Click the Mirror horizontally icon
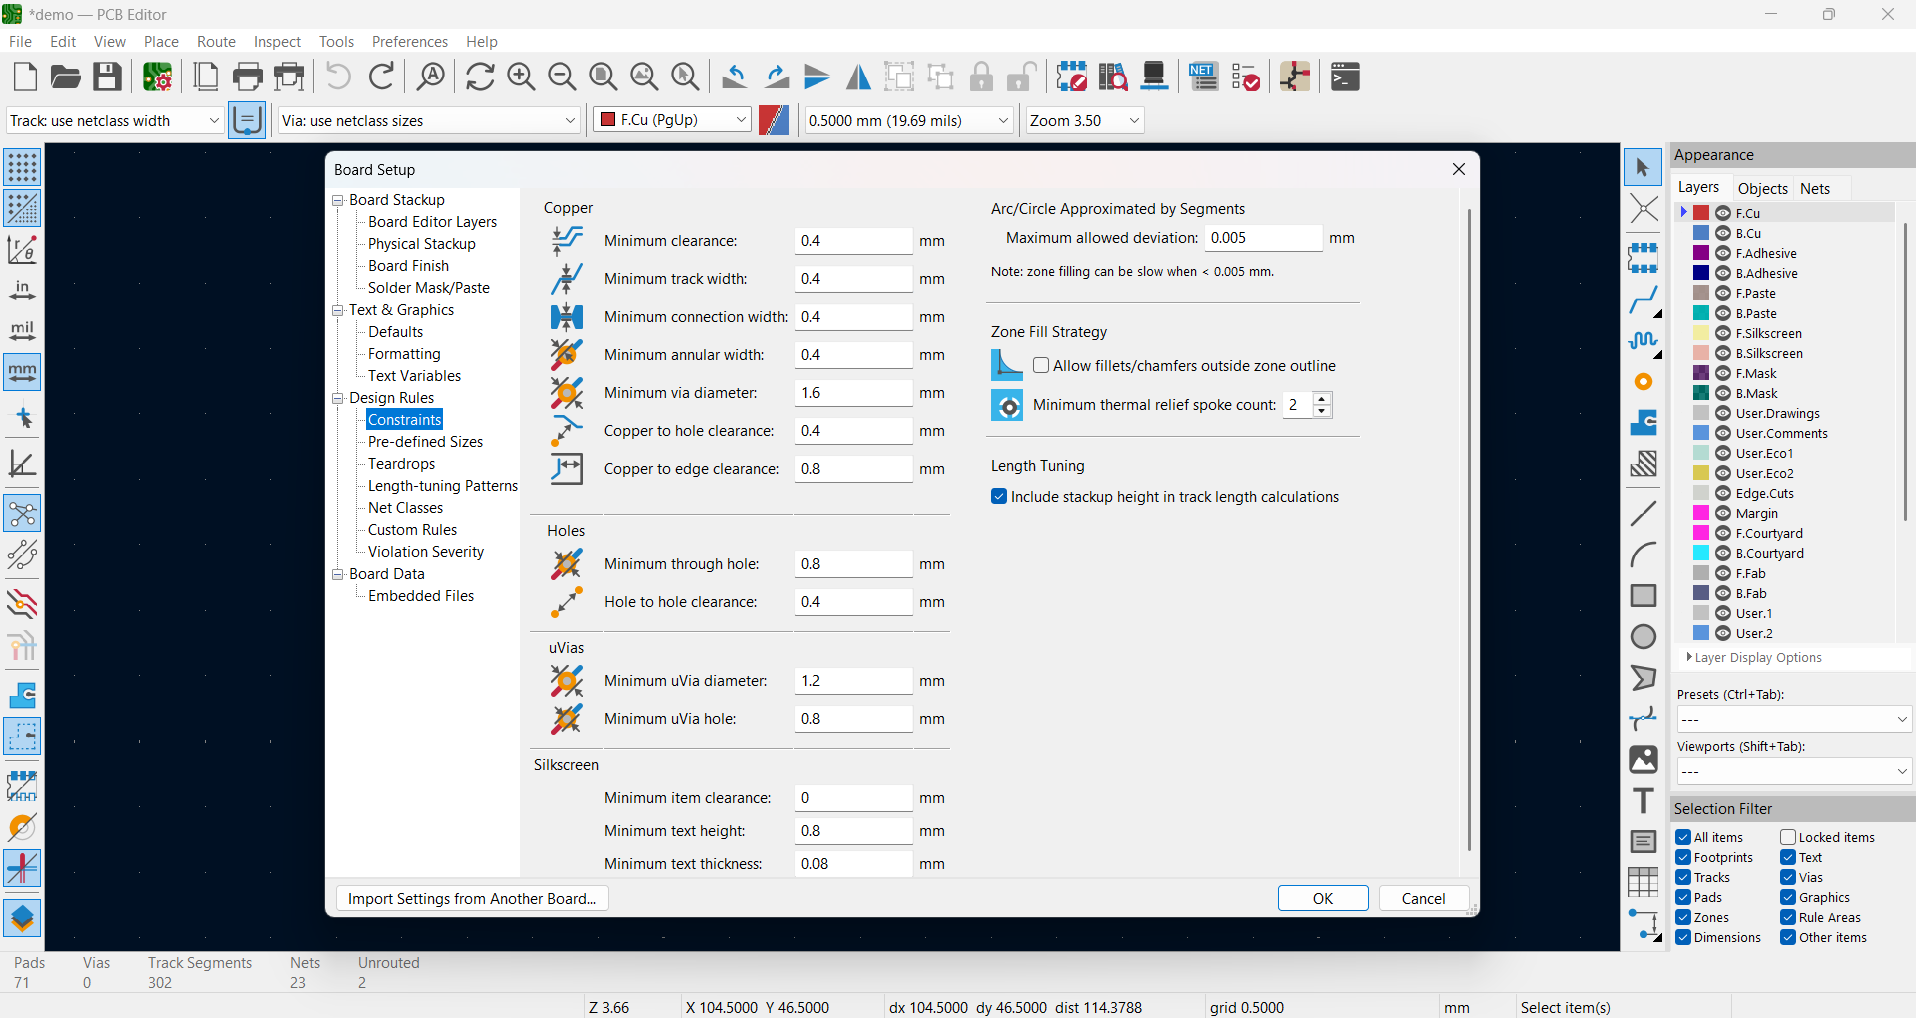The width and height of the screenshot is (1916, 1018). coord(858,77)
